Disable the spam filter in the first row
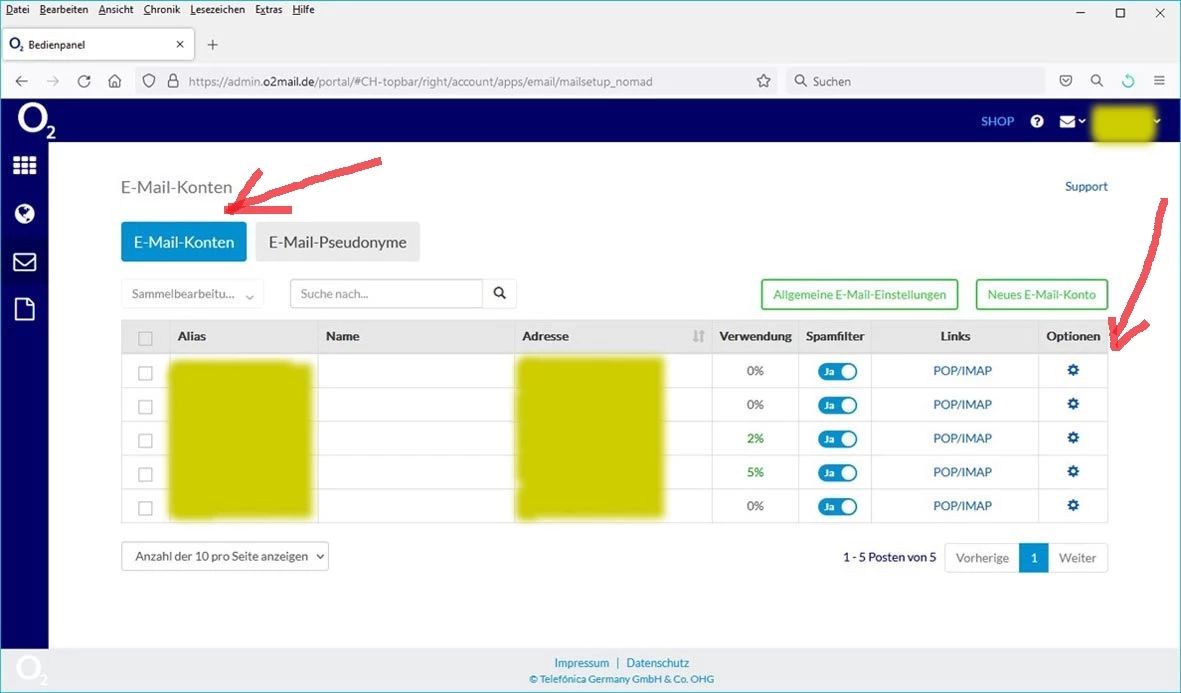The width and height of the screenshot is (1181, 693). point(838,371)
